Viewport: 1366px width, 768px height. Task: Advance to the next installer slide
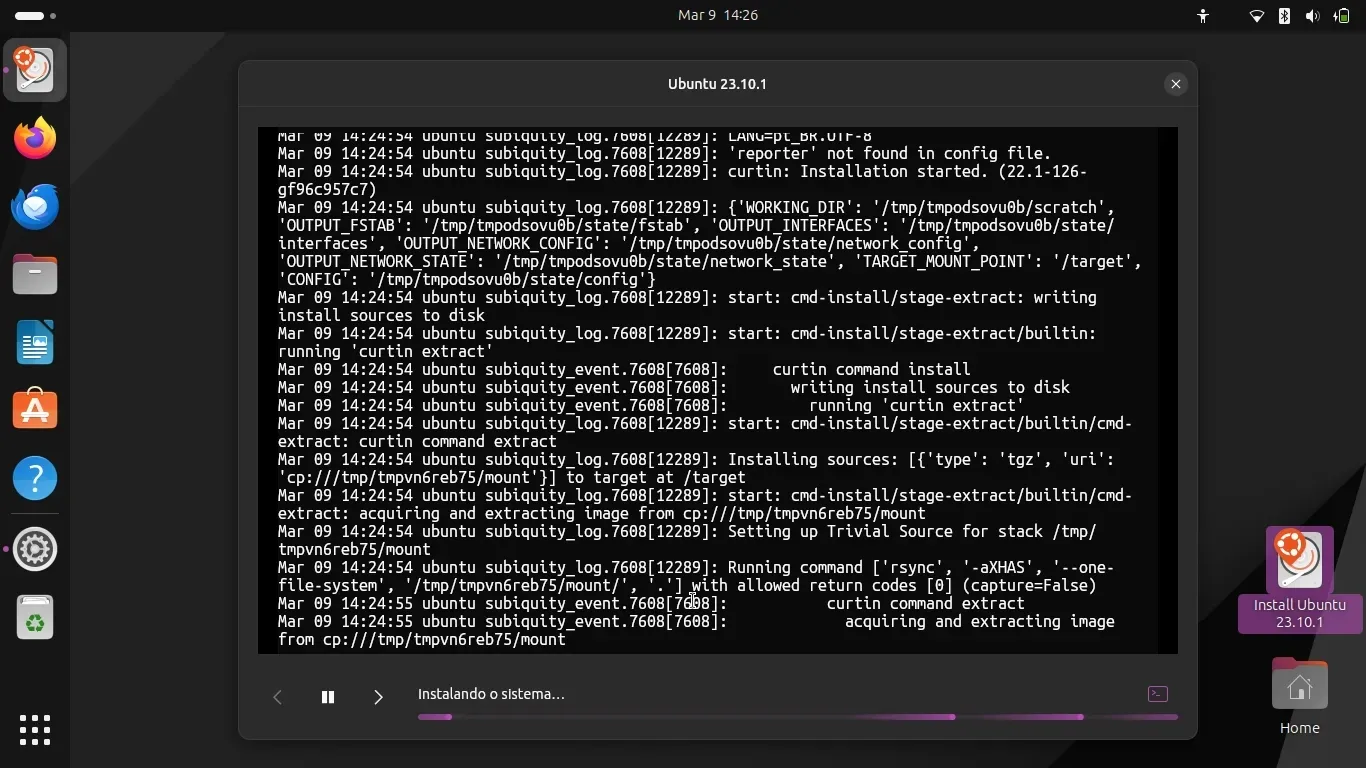(x=378, y=697)
